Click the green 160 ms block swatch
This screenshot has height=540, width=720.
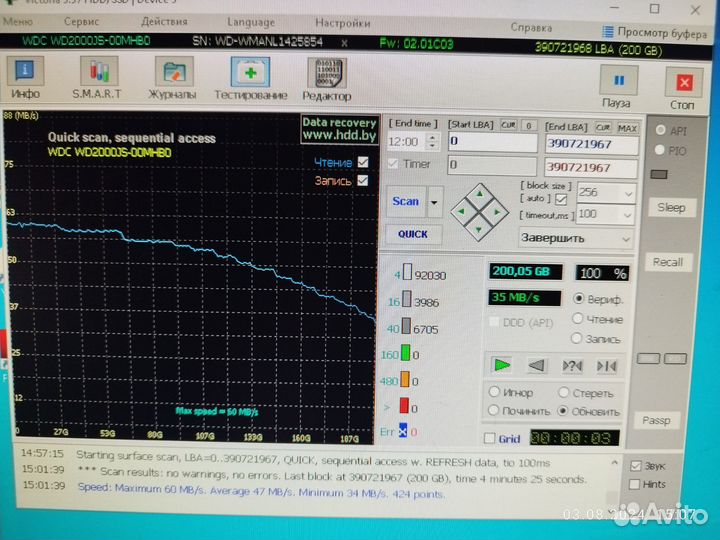click(406, 353)
